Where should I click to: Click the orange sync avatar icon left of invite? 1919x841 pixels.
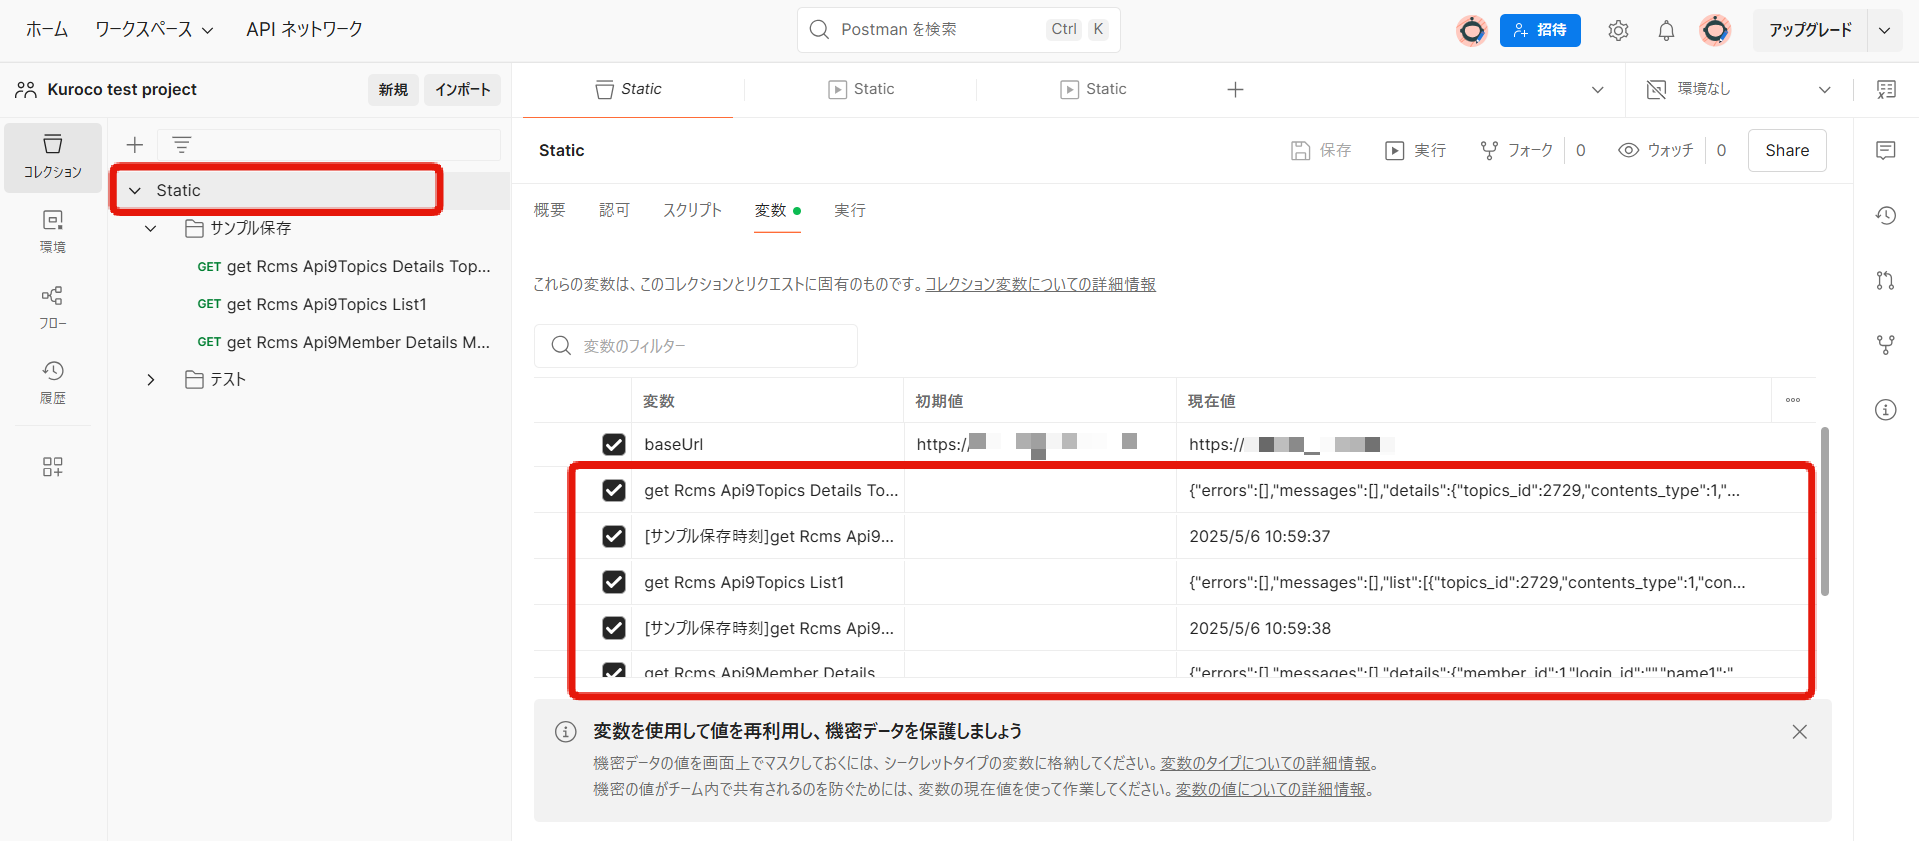click(x=1472, y=31)
